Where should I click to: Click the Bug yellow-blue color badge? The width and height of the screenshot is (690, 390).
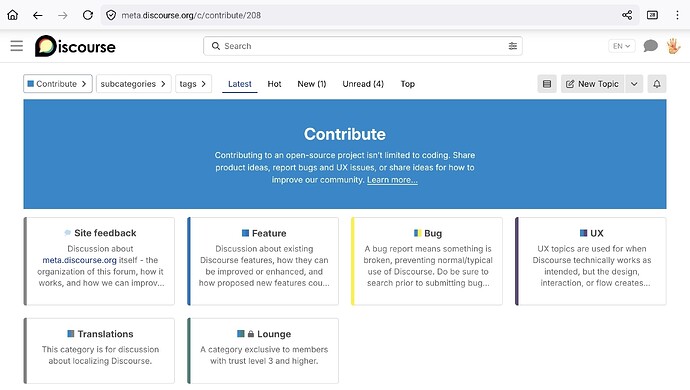pos(418,233)
